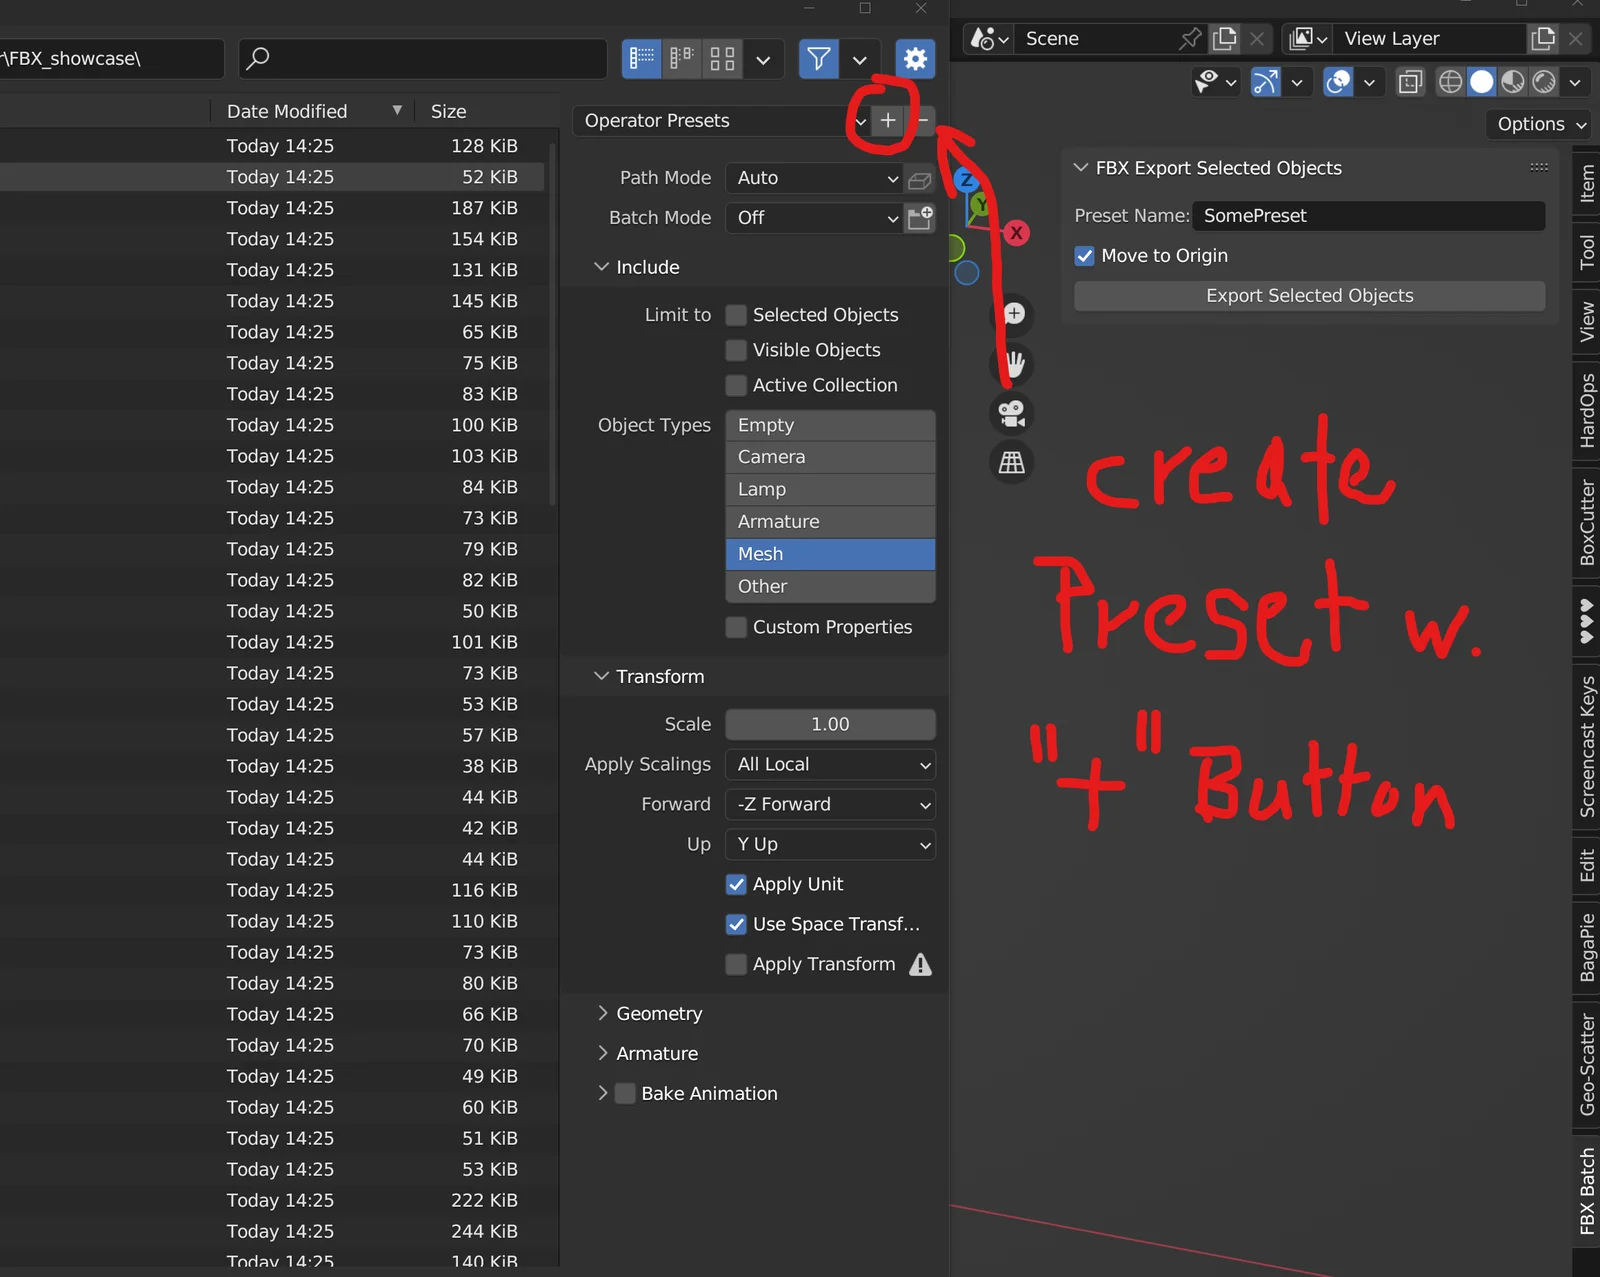
Task: Click the camera view icon in viewport
Action: tap(1012, 413)
